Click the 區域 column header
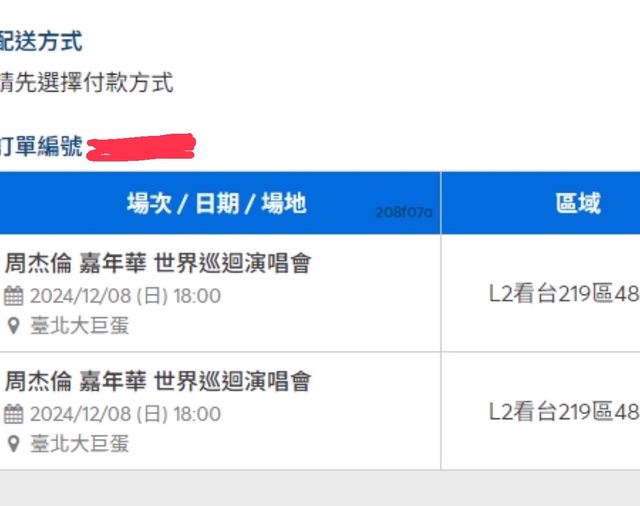Viewport: 640px width, 506px height. point(578,204)
